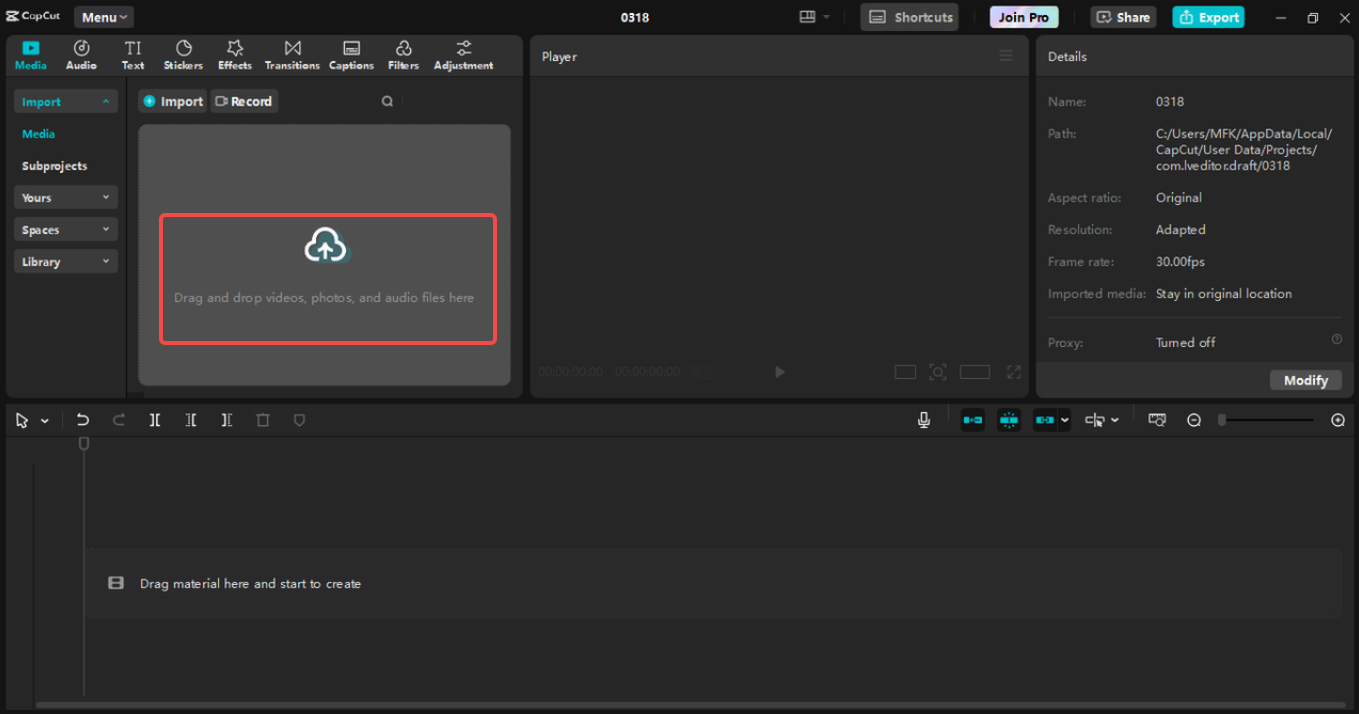Open the Filters tab

click(x=403, y=55)
